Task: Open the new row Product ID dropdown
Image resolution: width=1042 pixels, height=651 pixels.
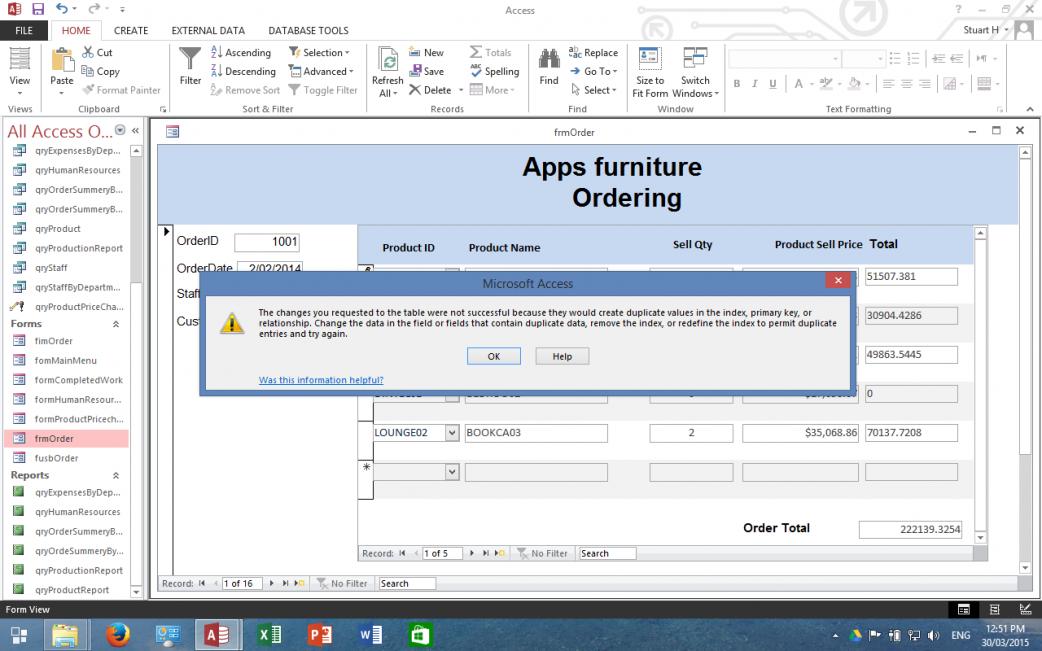Action: point(452,472)
